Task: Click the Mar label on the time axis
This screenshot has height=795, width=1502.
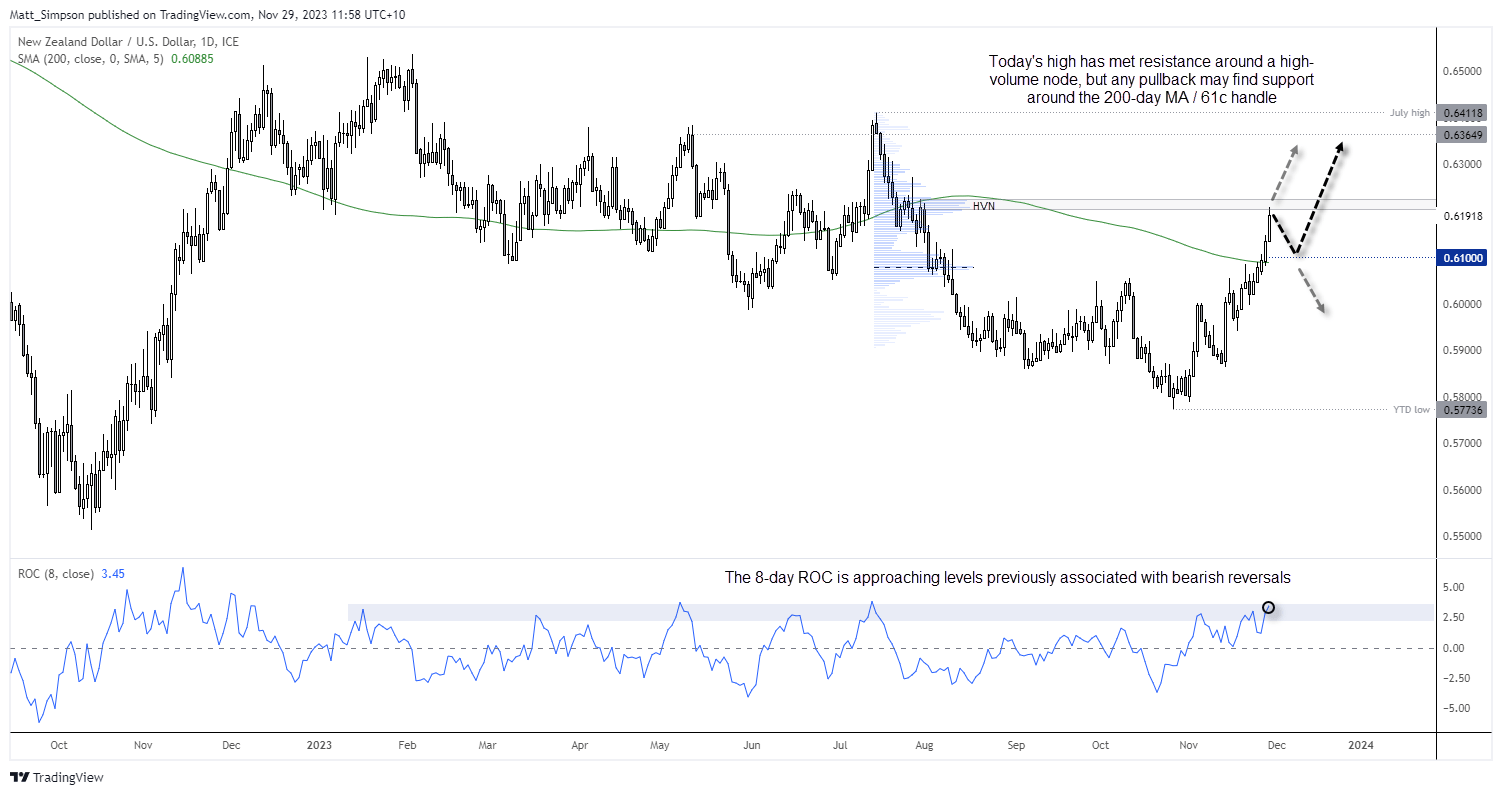Action: click(486, 745)
